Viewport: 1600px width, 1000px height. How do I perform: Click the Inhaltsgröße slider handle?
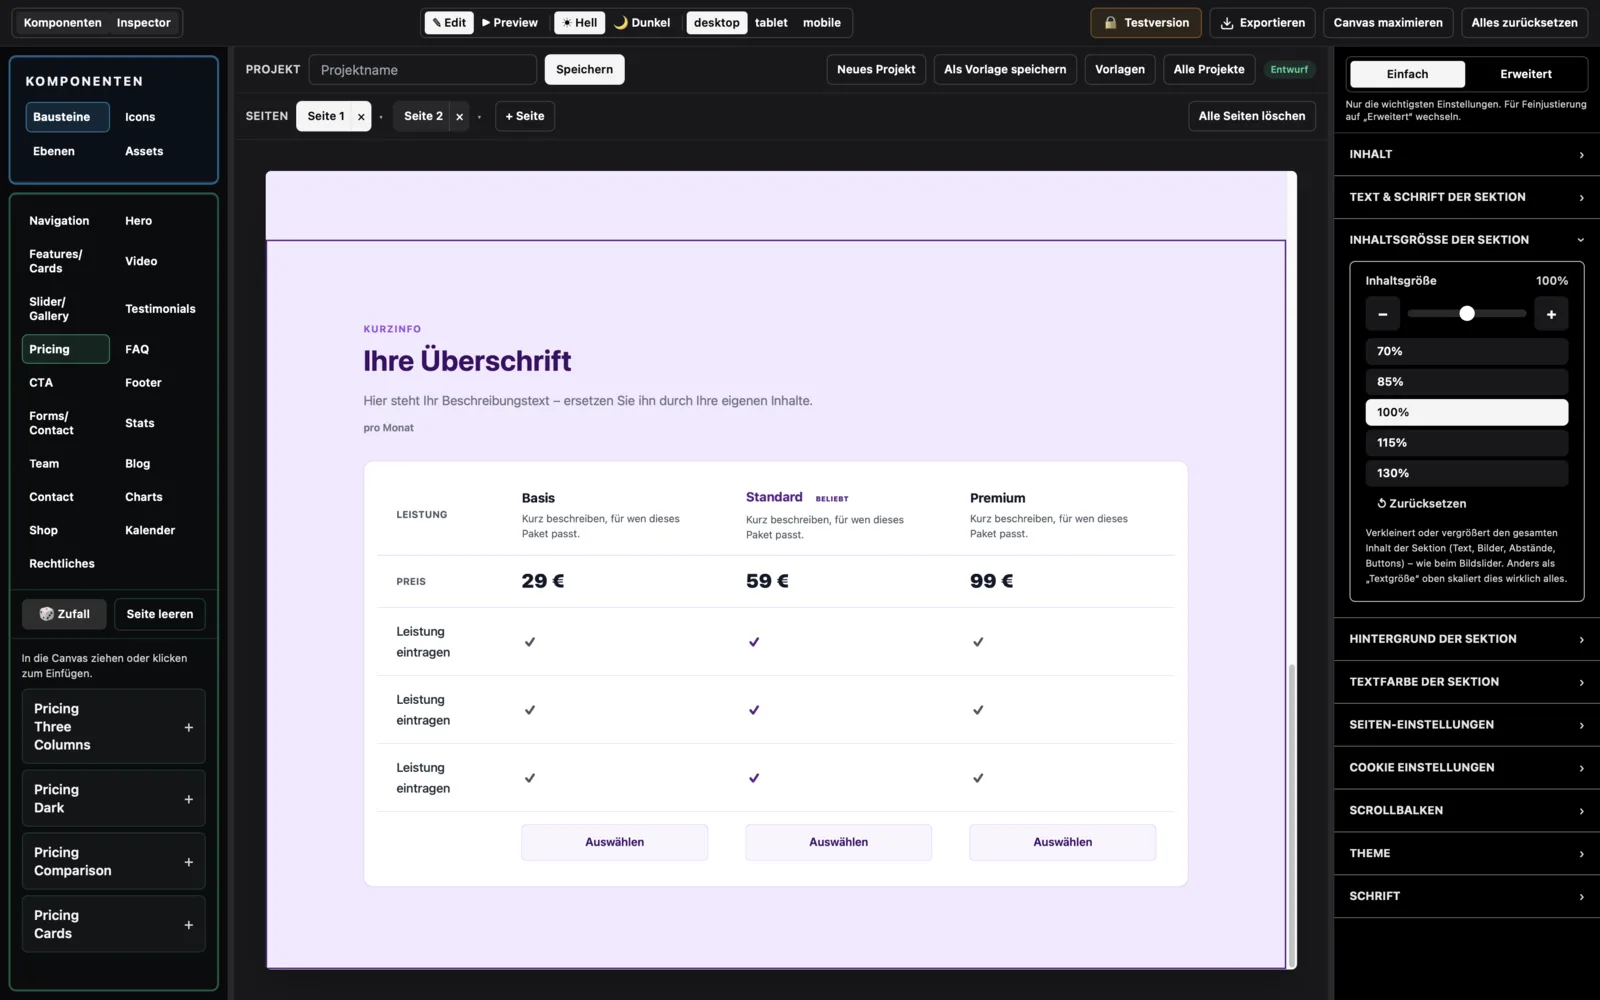pos(1467,314)
